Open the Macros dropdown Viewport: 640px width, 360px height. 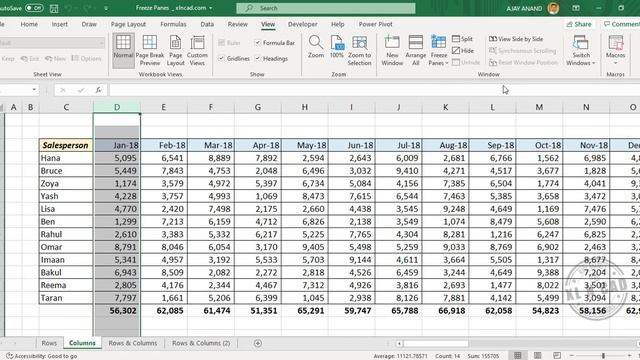pyautogui.click(x=615, y=50)
